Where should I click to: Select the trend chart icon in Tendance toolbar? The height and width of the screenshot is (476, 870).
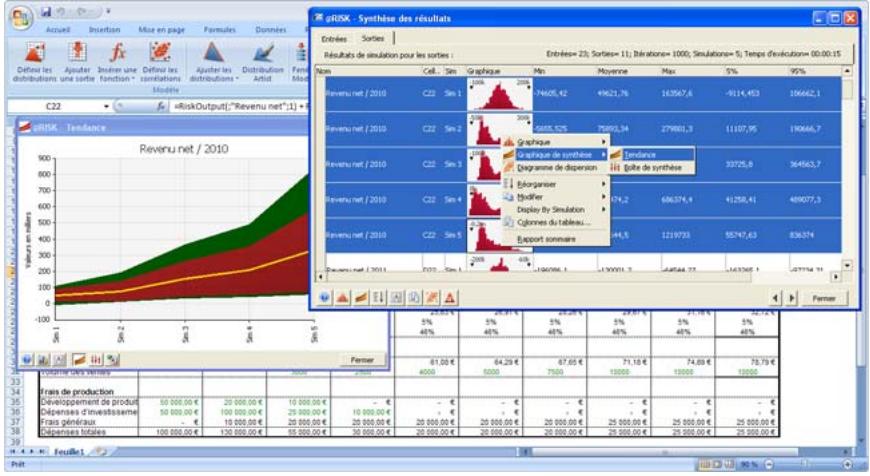77,358
